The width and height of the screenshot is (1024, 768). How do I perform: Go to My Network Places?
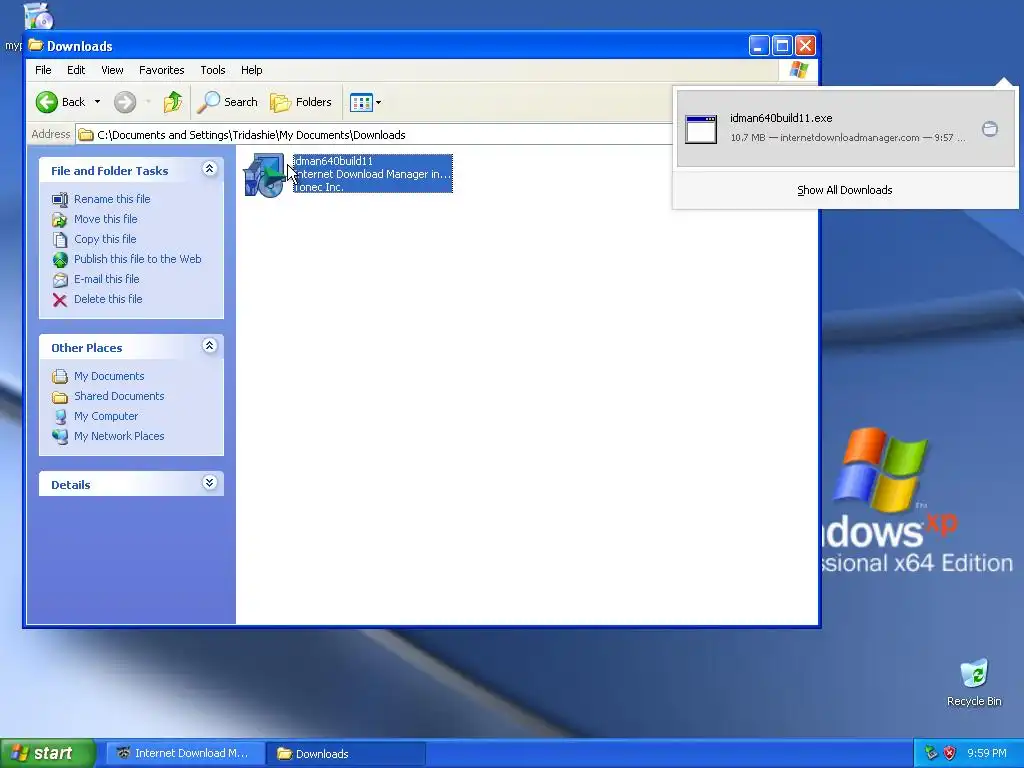coord(119,436)
